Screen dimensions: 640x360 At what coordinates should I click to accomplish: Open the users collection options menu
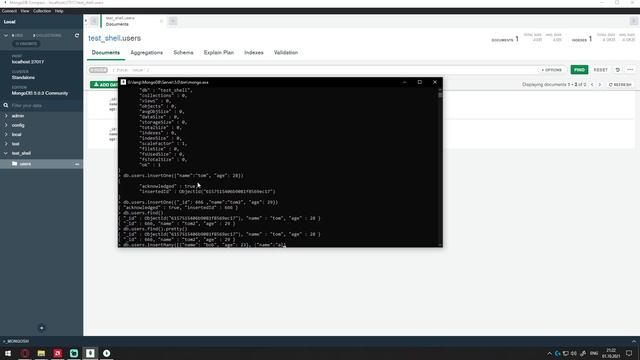(77, 164)
